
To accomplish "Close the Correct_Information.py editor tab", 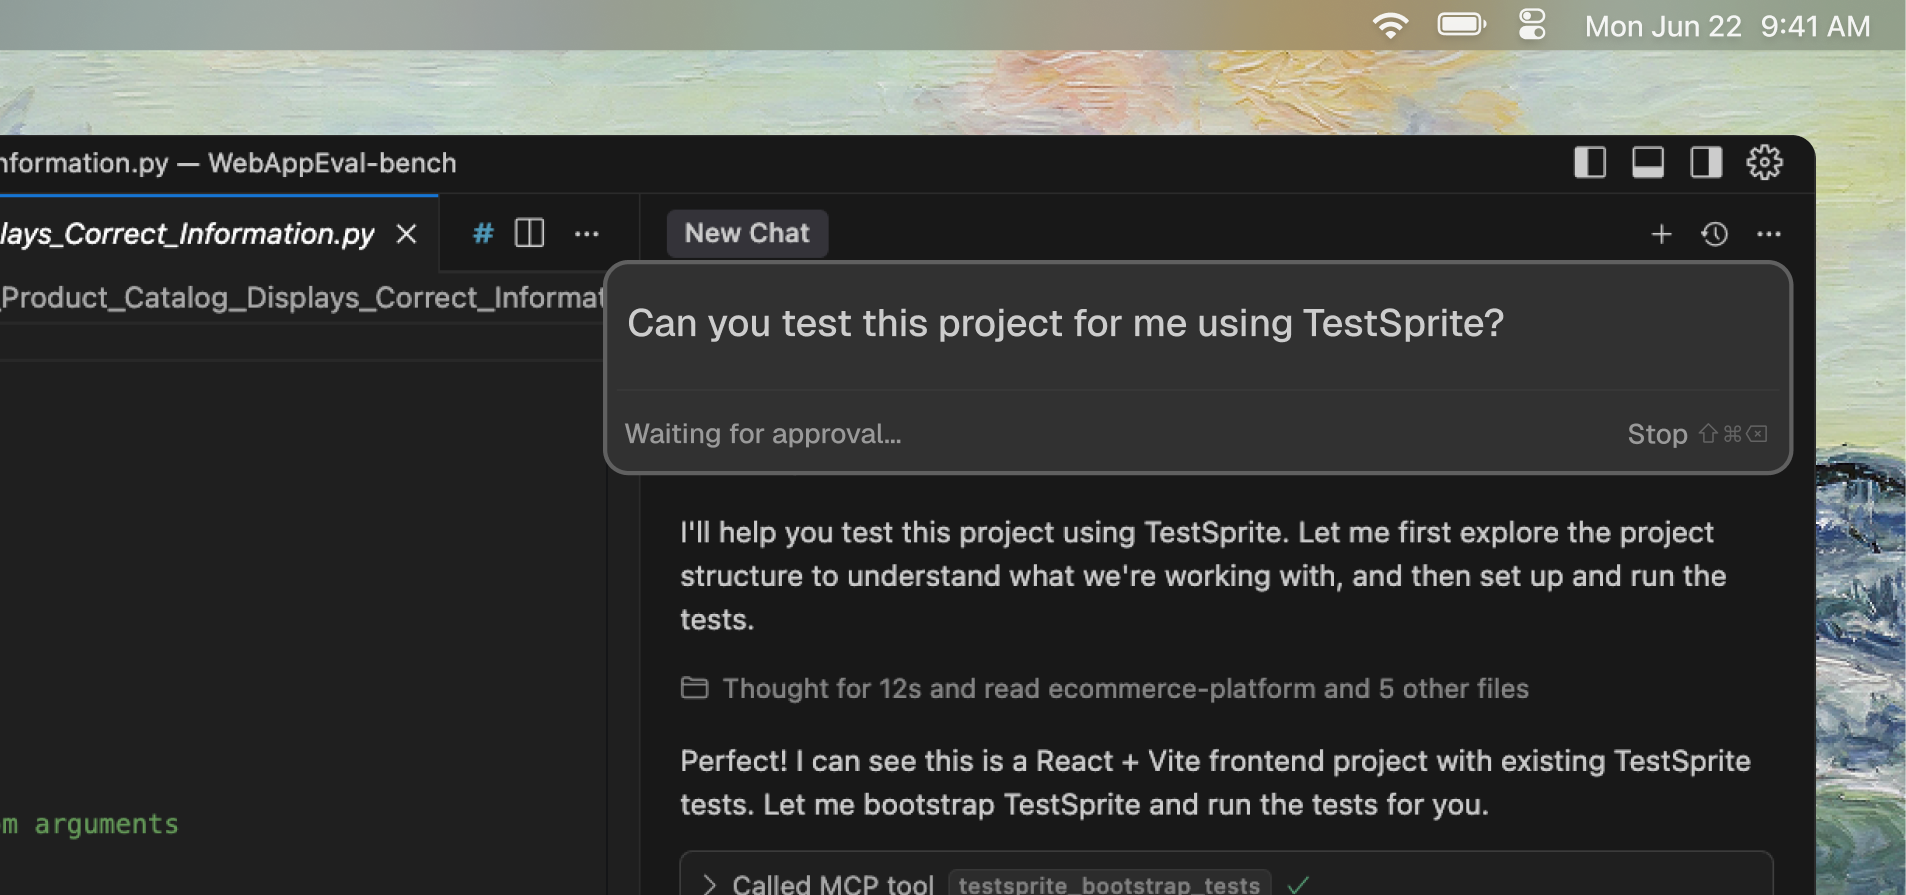I will pos(406,234).
